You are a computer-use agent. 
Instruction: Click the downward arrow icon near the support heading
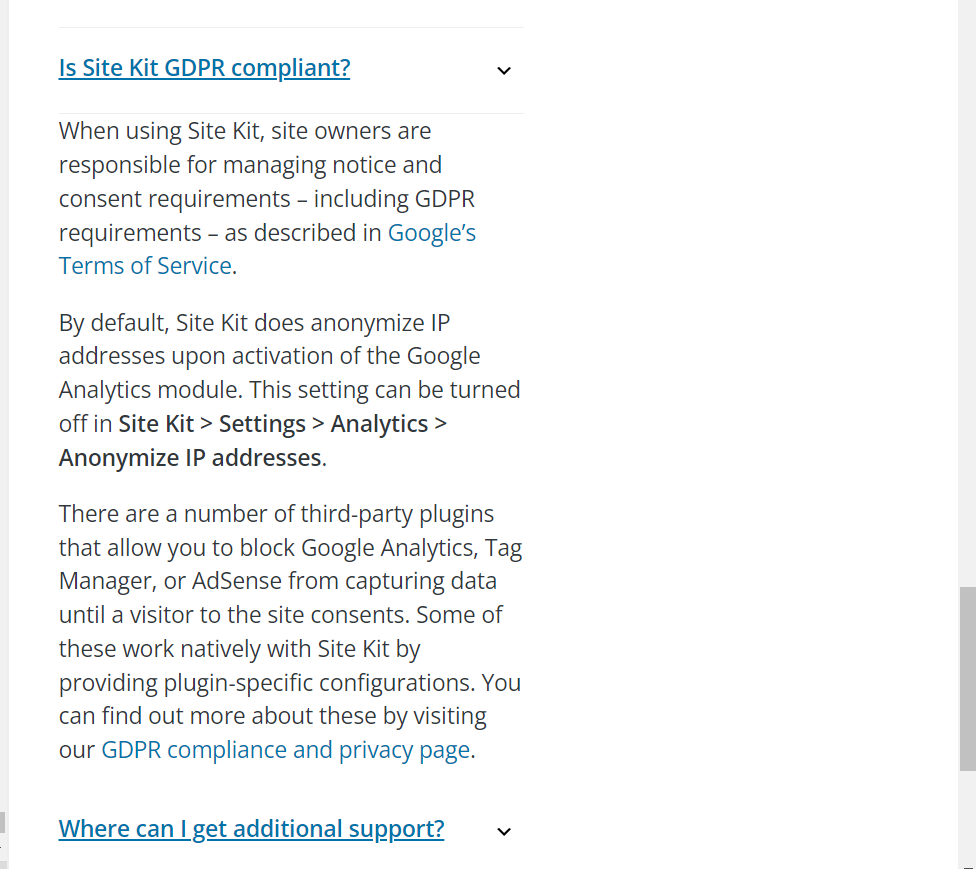tap(504, 831)
